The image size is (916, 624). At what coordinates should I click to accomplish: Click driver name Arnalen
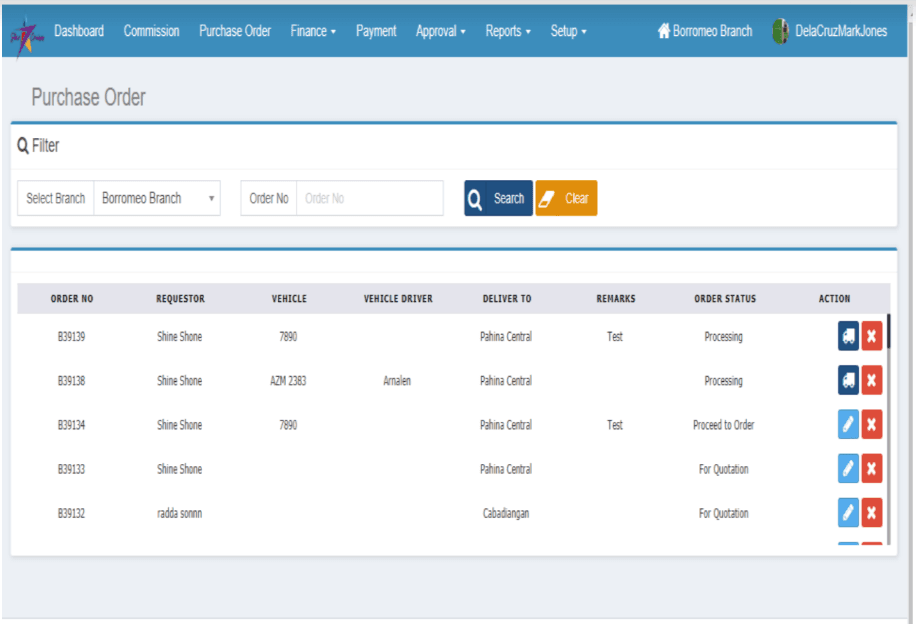(x=397, y=381)
